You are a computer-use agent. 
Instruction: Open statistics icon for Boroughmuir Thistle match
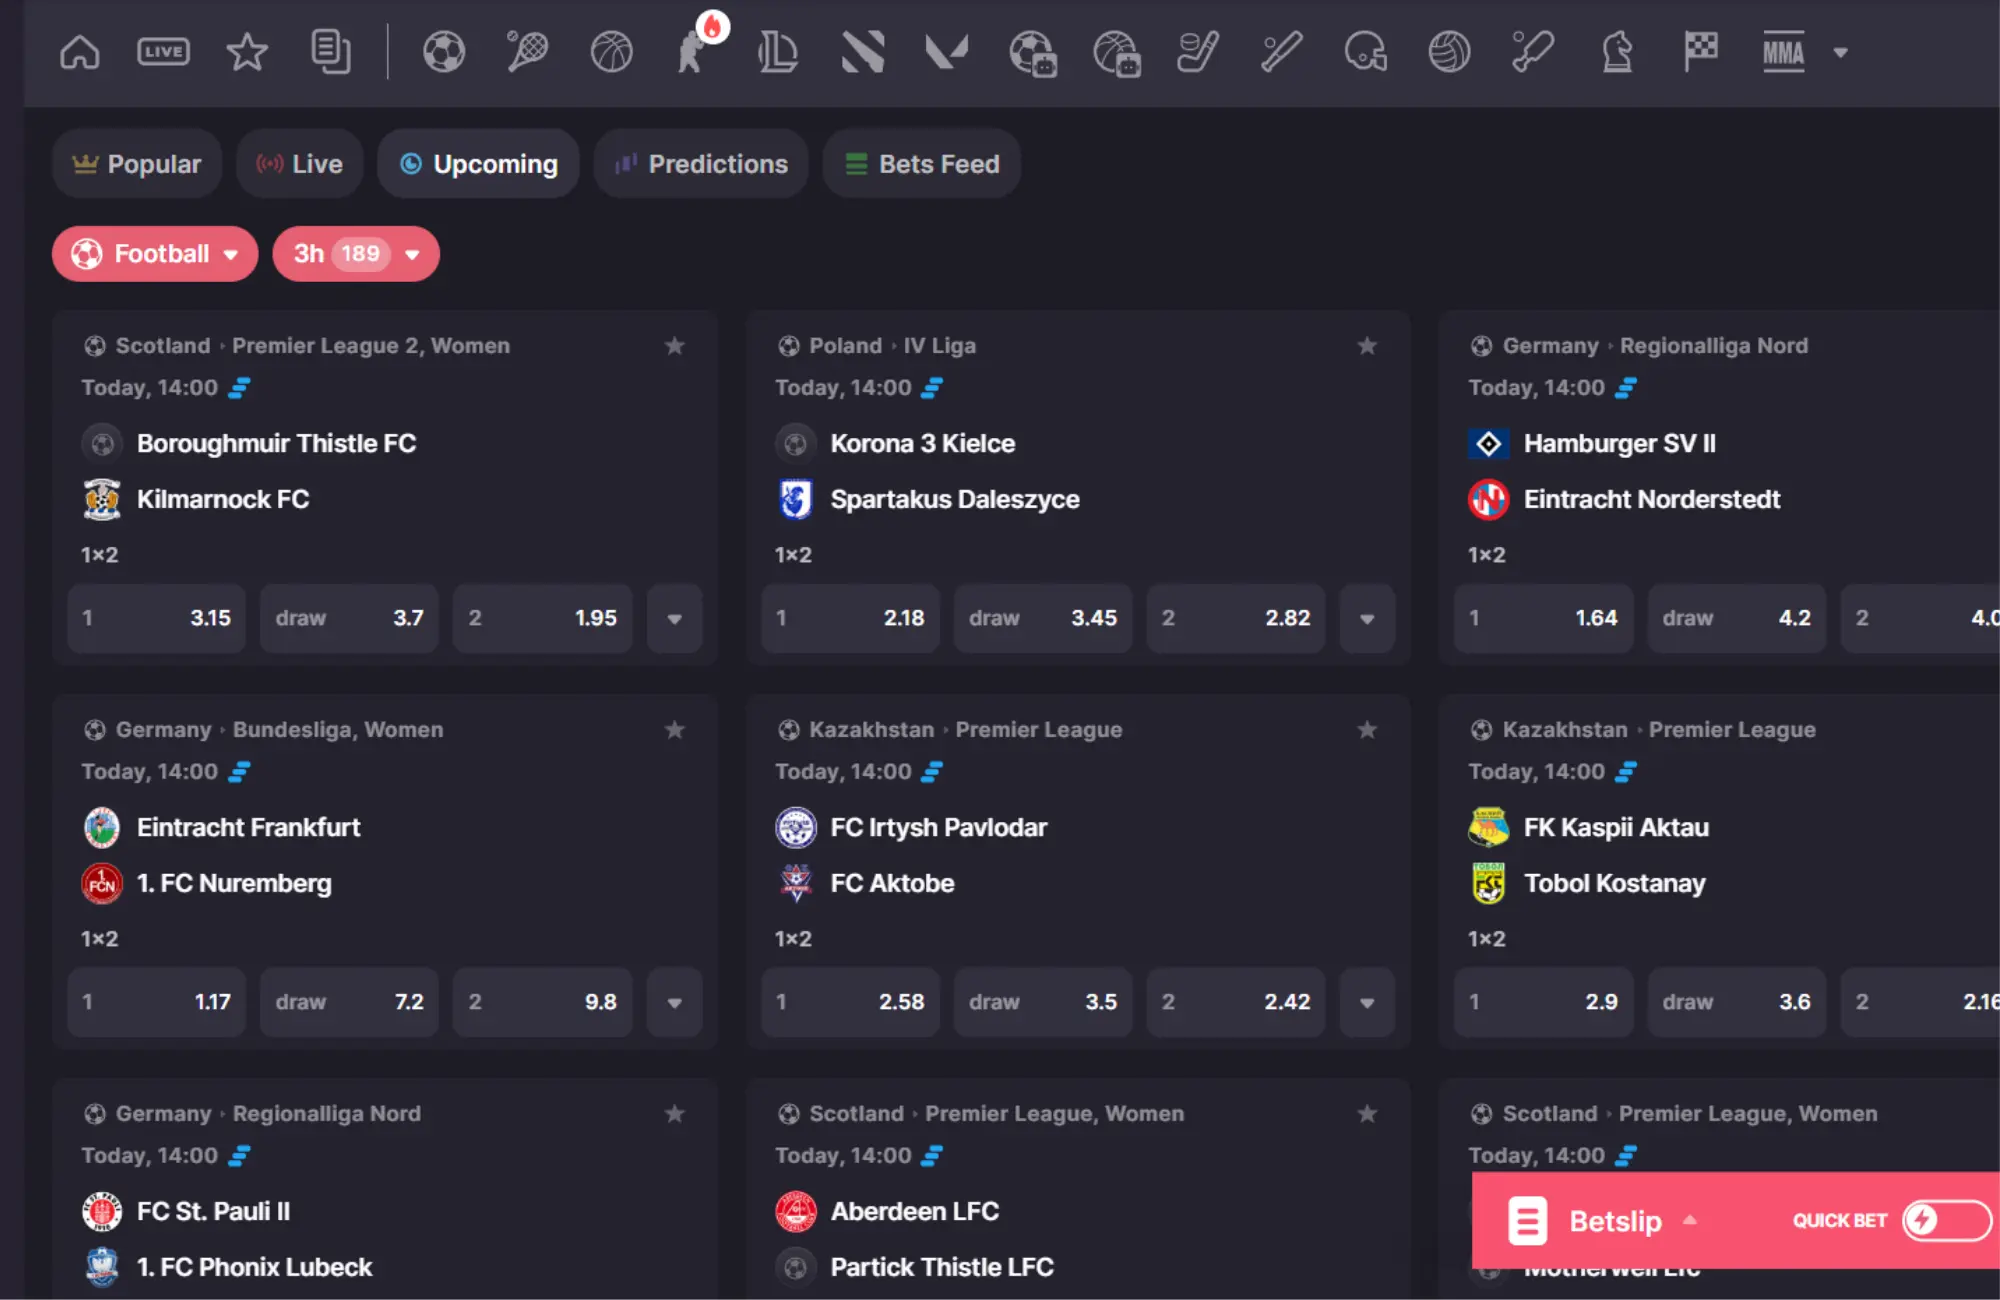point(240,388)
